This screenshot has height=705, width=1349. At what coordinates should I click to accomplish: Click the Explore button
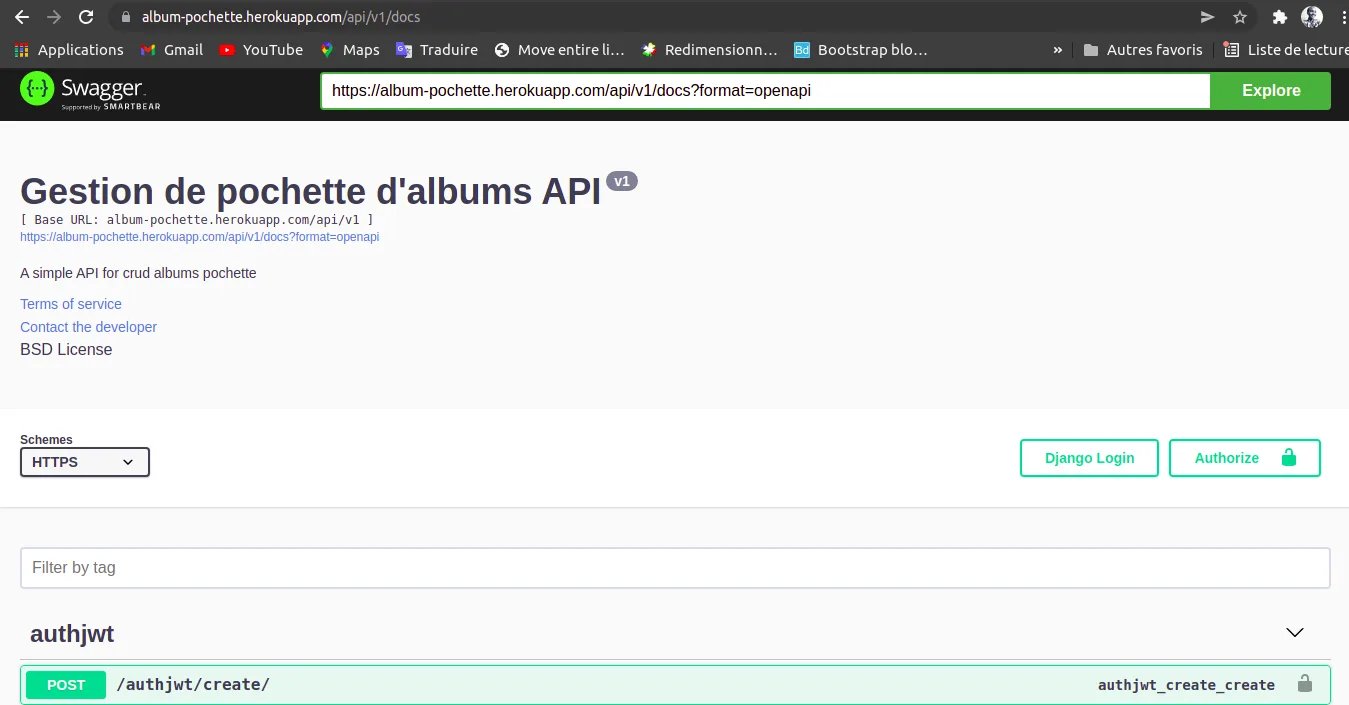point(1271,90)
